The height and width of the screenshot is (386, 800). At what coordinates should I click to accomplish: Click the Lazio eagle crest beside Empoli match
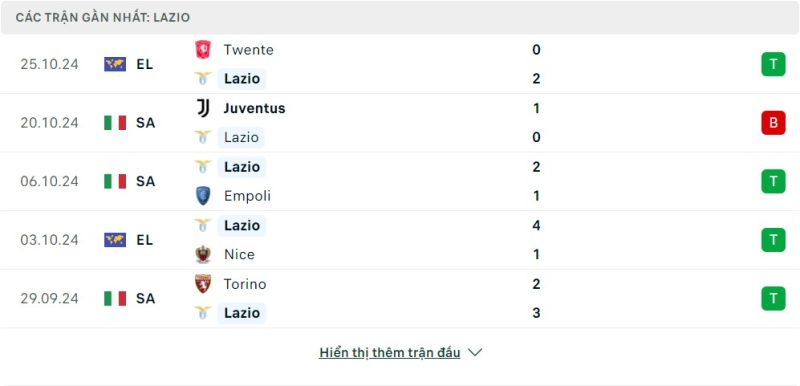click(x=203, y=167)
